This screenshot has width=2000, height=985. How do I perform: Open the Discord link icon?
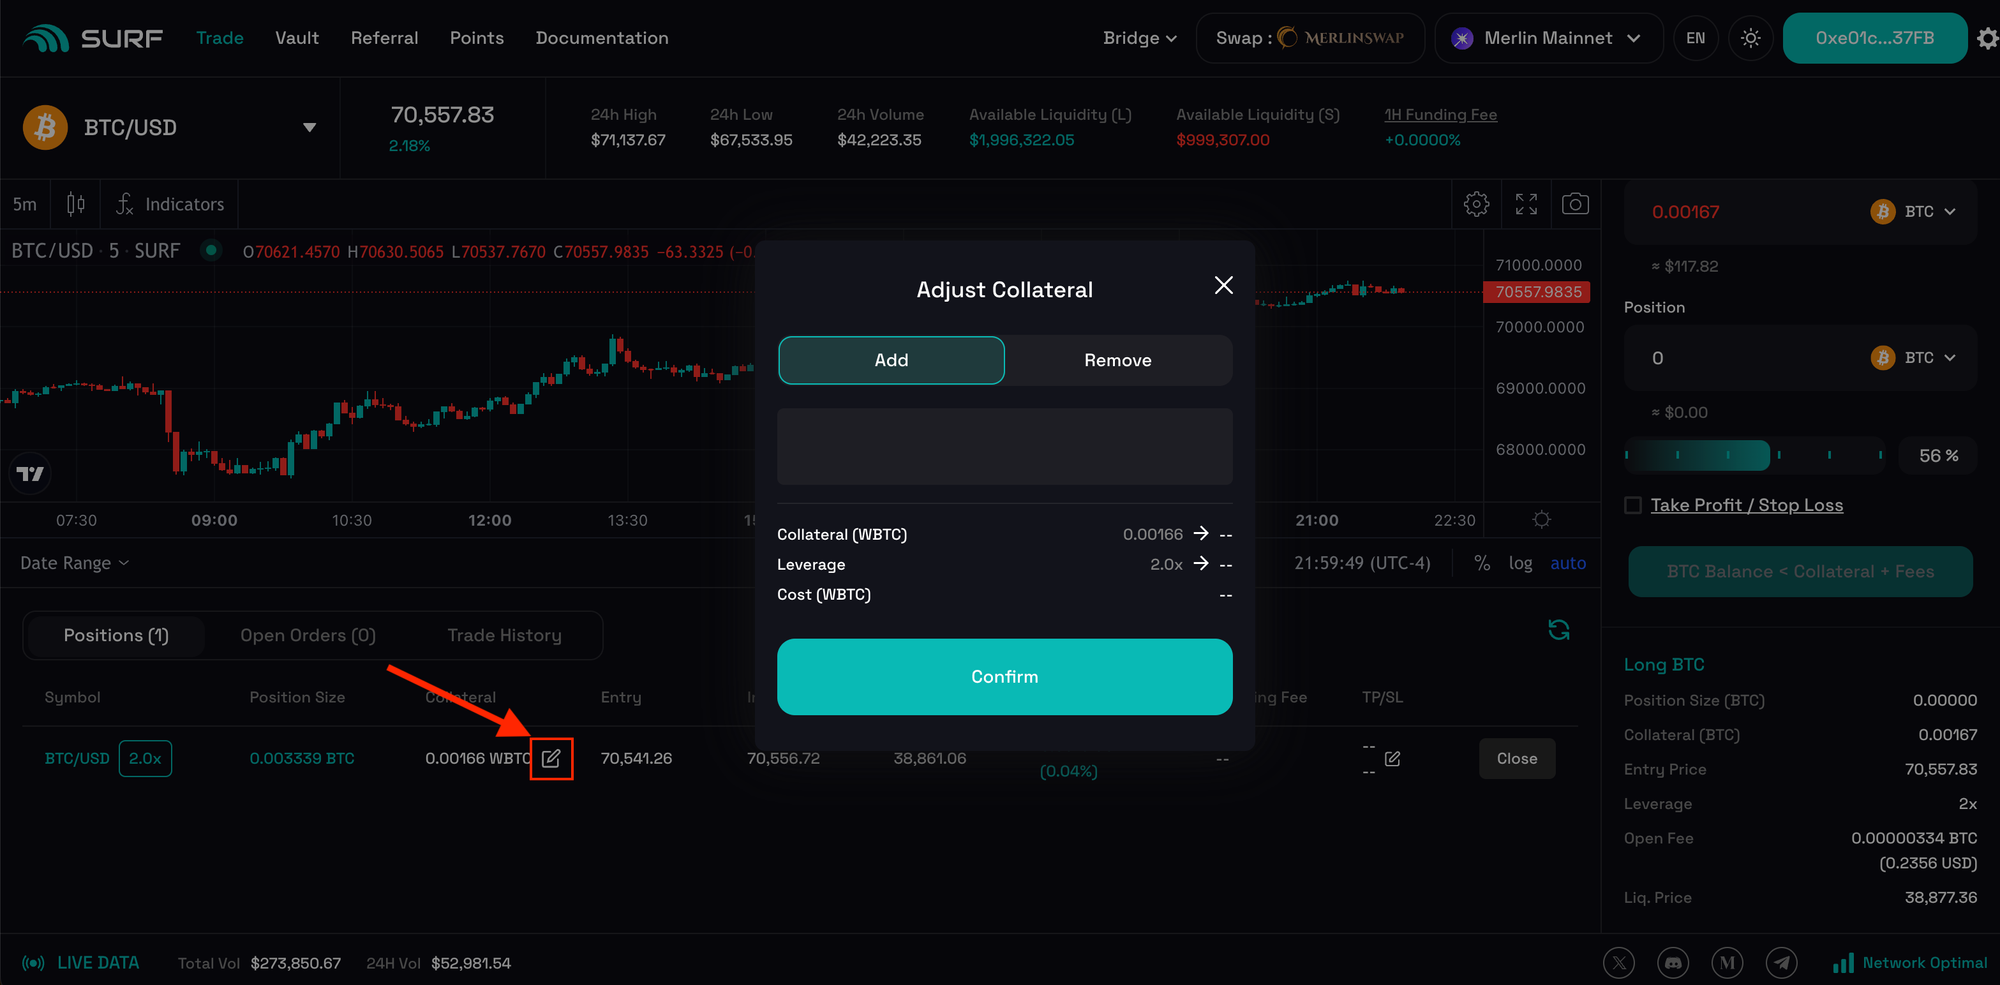click(1673, 963)
